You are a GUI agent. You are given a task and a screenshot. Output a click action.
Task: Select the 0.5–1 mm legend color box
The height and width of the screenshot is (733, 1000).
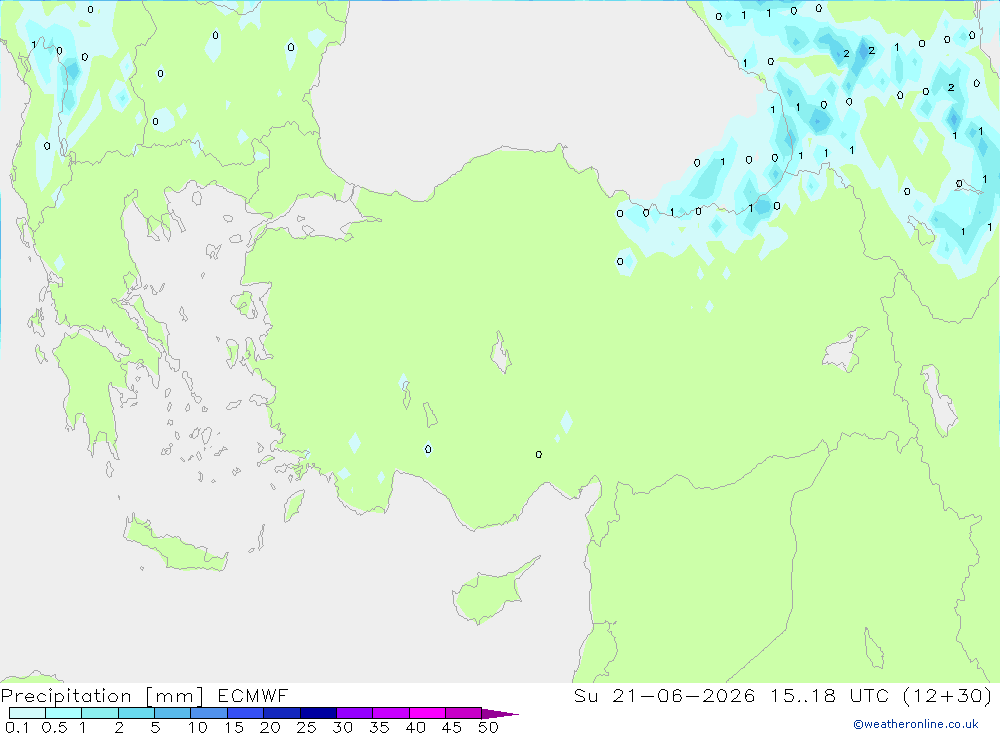64,713
